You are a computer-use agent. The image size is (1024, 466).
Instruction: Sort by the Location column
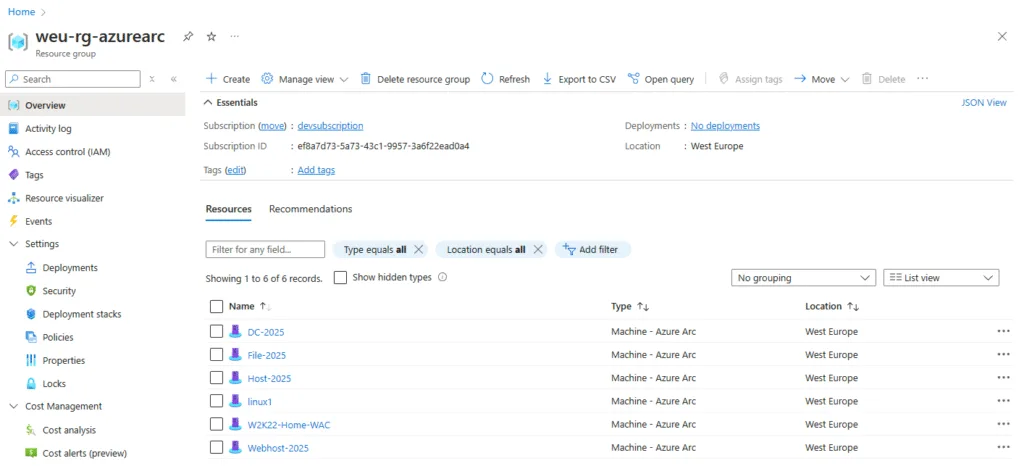tap(832, 306)
